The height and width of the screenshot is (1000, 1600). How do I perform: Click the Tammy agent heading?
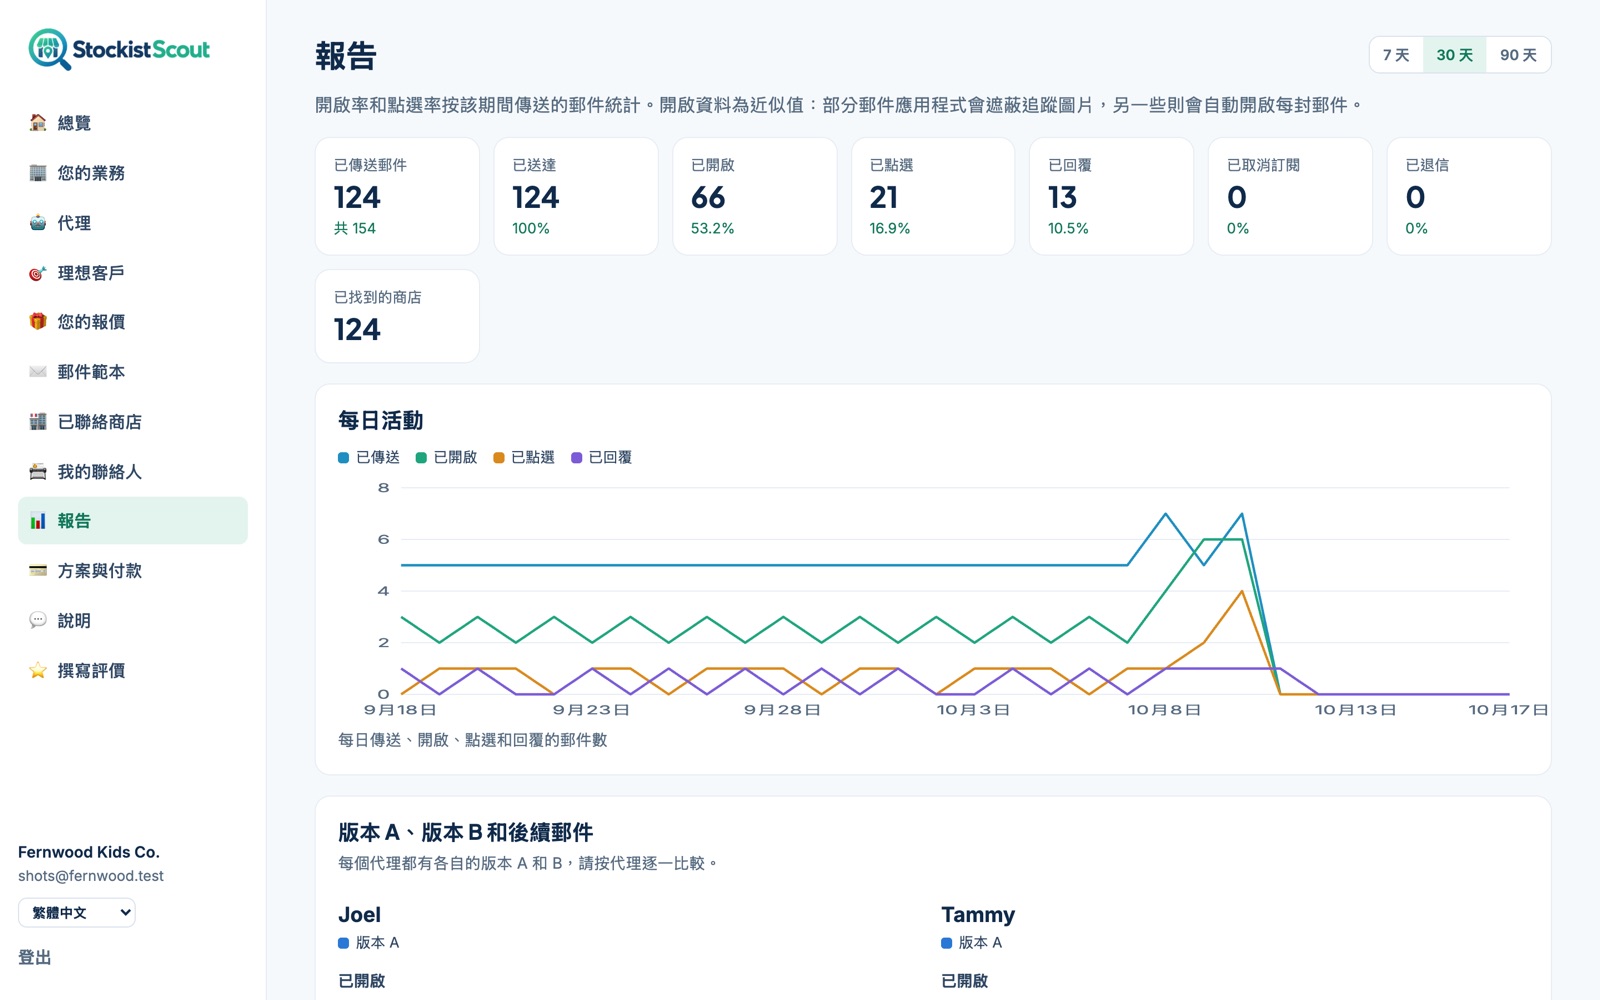click(x=978, y=915)
